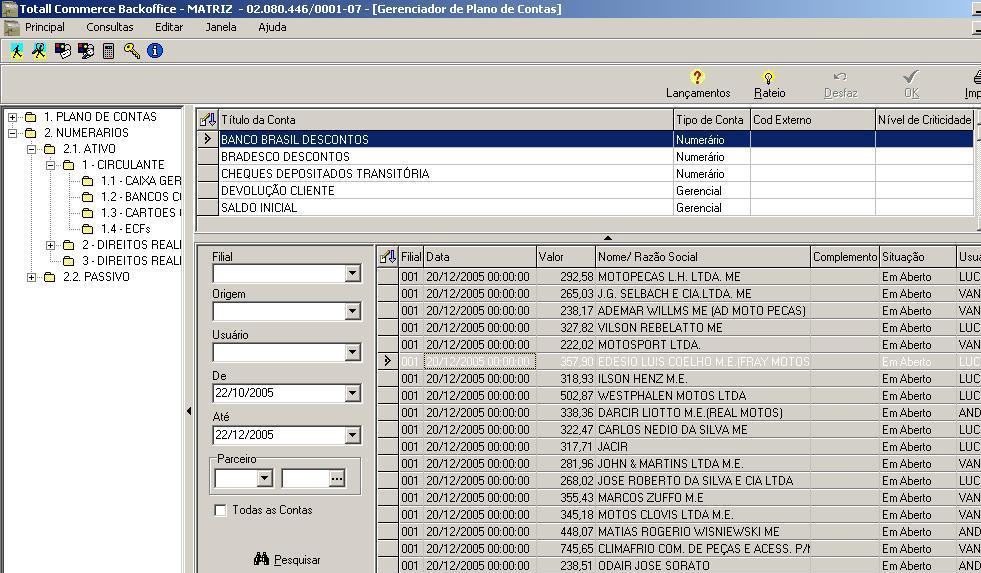Open the Editar menu

coord(169,28)
